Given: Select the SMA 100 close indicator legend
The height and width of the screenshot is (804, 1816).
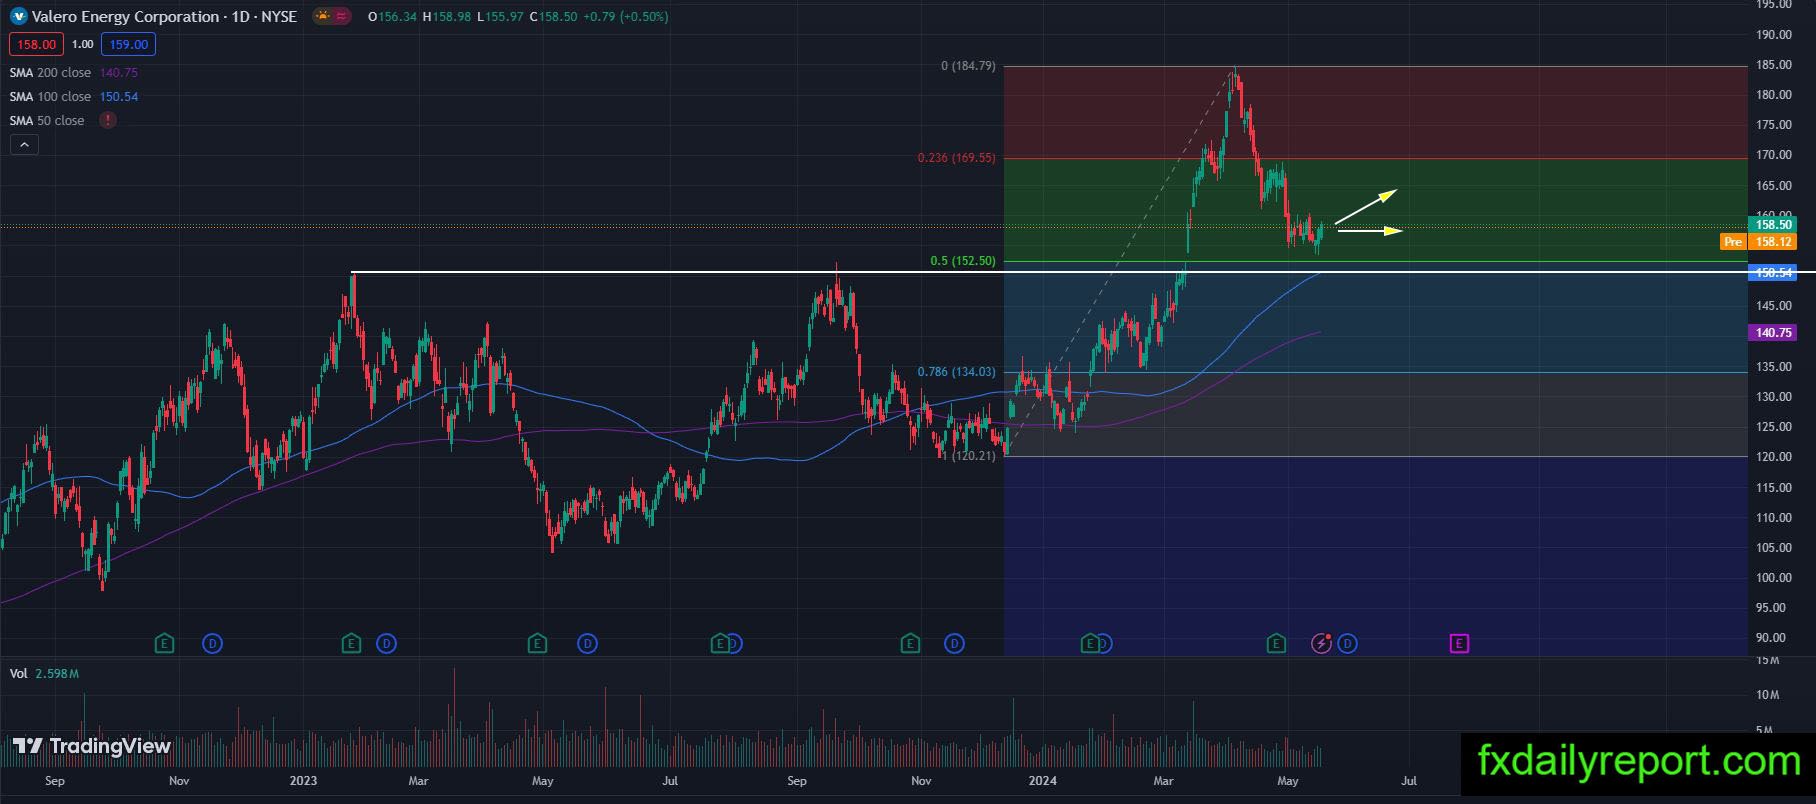Looking at the screenshot, I should [50, 97].
